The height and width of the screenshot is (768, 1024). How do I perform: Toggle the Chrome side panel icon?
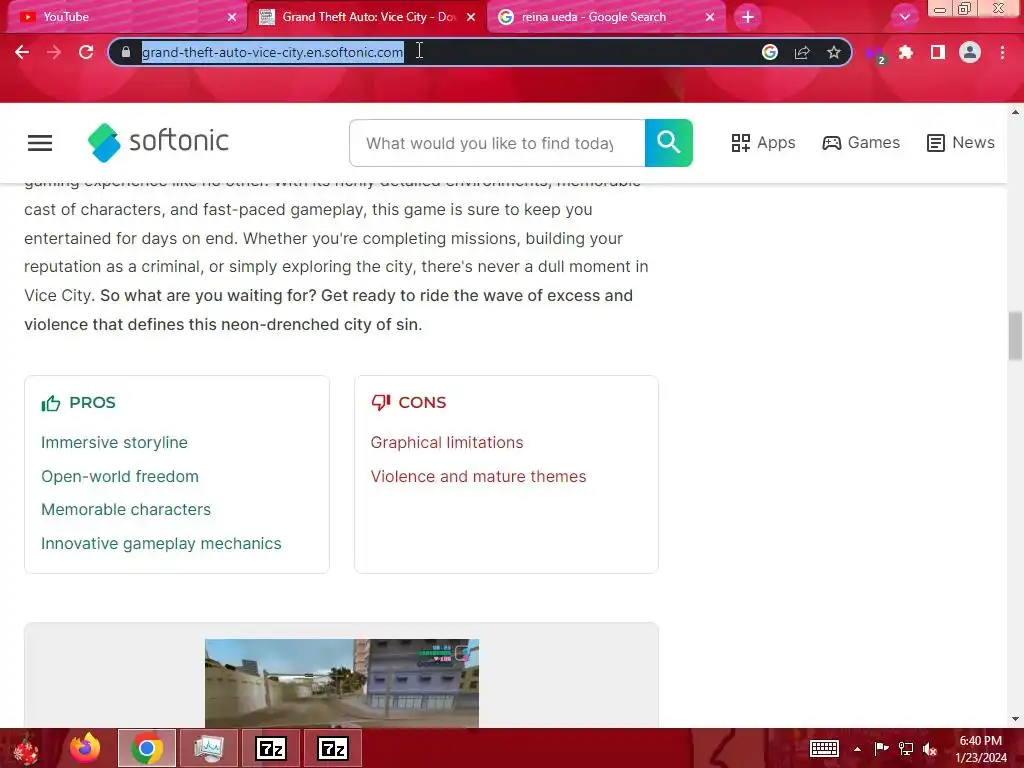coord(938,52)
